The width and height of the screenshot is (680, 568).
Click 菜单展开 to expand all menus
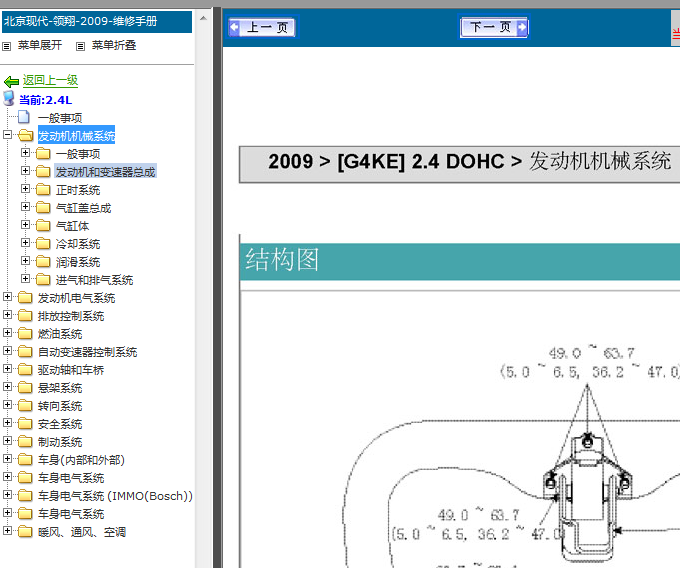(x=40, y=45)
